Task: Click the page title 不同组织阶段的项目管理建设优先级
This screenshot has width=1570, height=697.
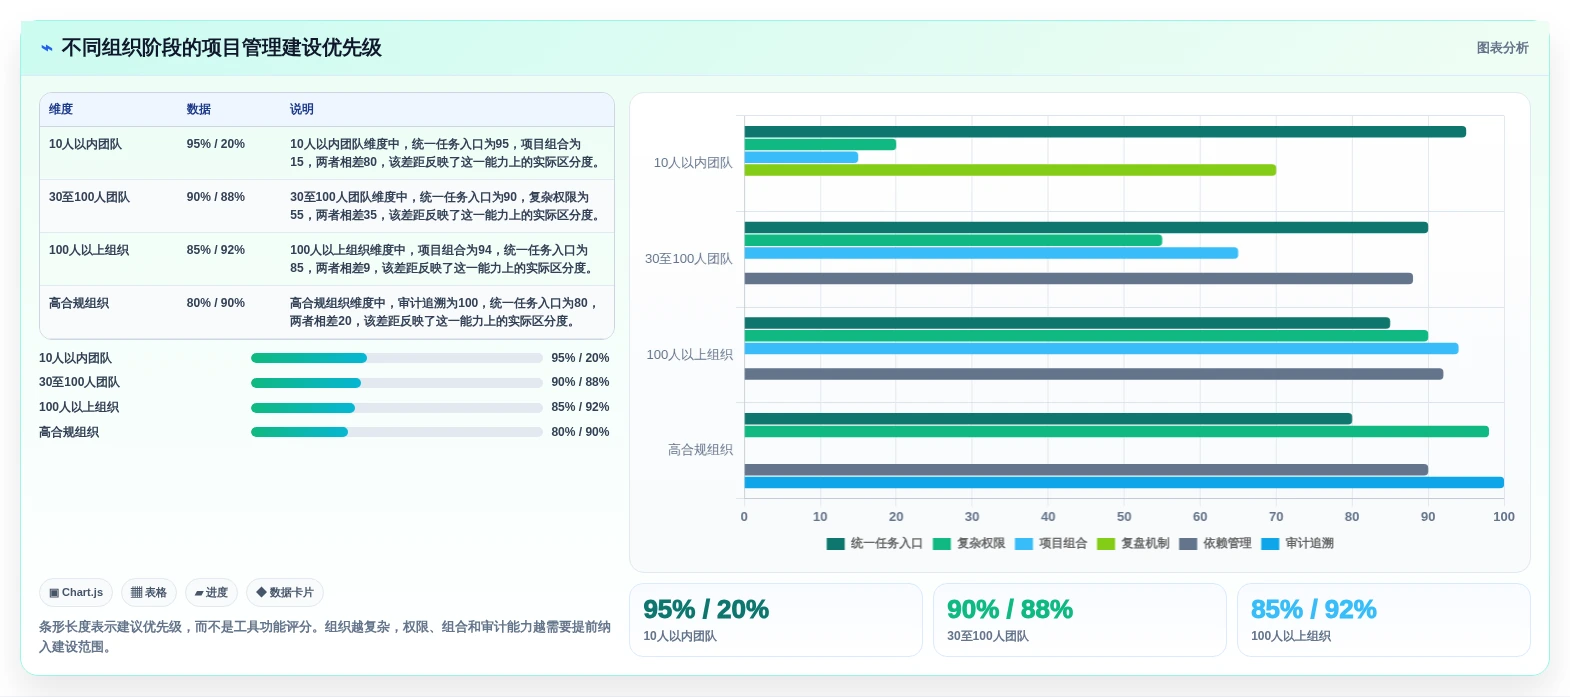Action: tap(221, 48)
